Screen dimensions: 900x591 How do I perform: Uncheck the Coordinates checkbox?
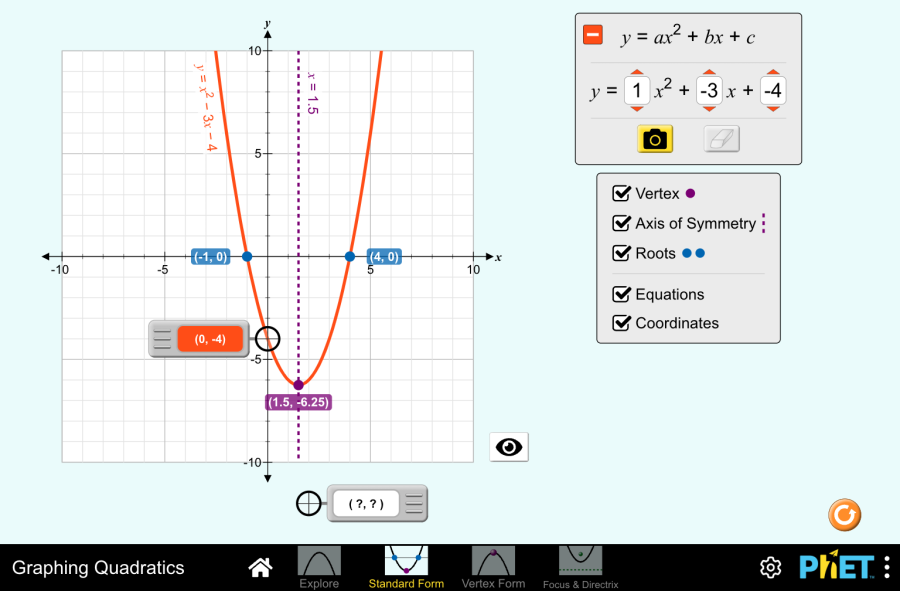[621, 323]
